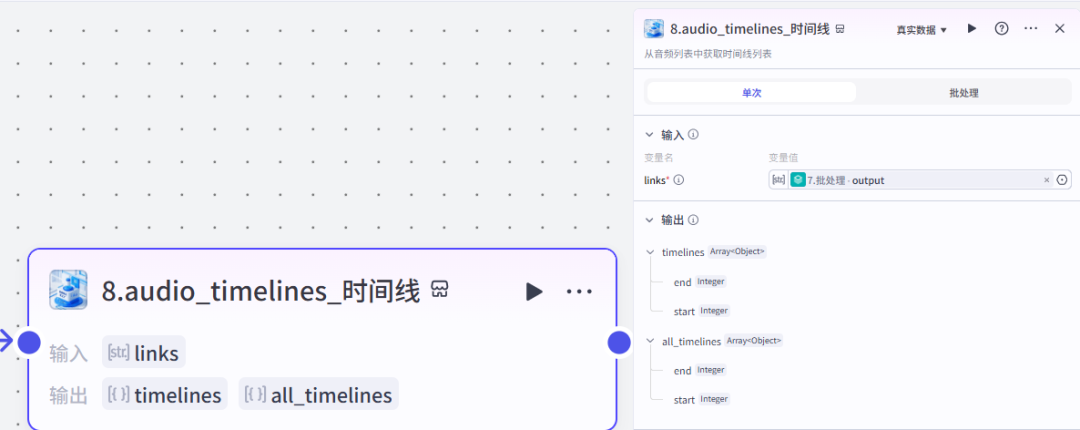This screenshot has height=430, width=1080.
Task: Open the 真实数据 dropdown in panel header
Action: pyautogui.click(x=922, y=30)
